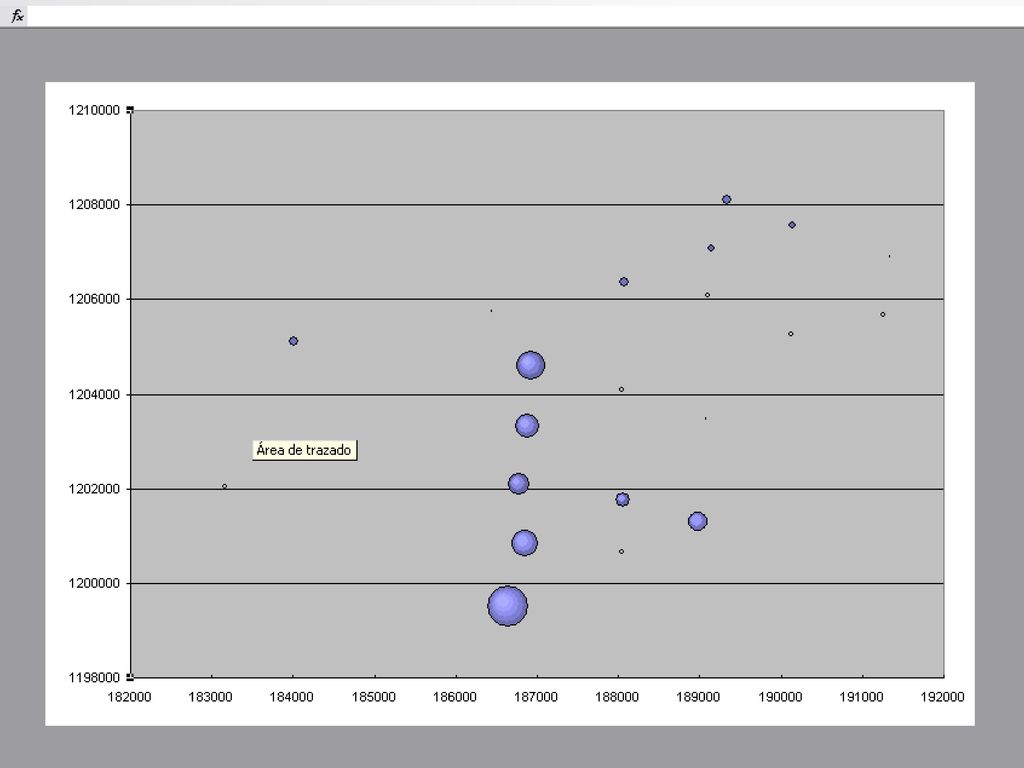Image resolution: width=1024 pixels, height=768 pixels.
Task: Select the 183000 horizontal axis label
Action: [210, 697]
